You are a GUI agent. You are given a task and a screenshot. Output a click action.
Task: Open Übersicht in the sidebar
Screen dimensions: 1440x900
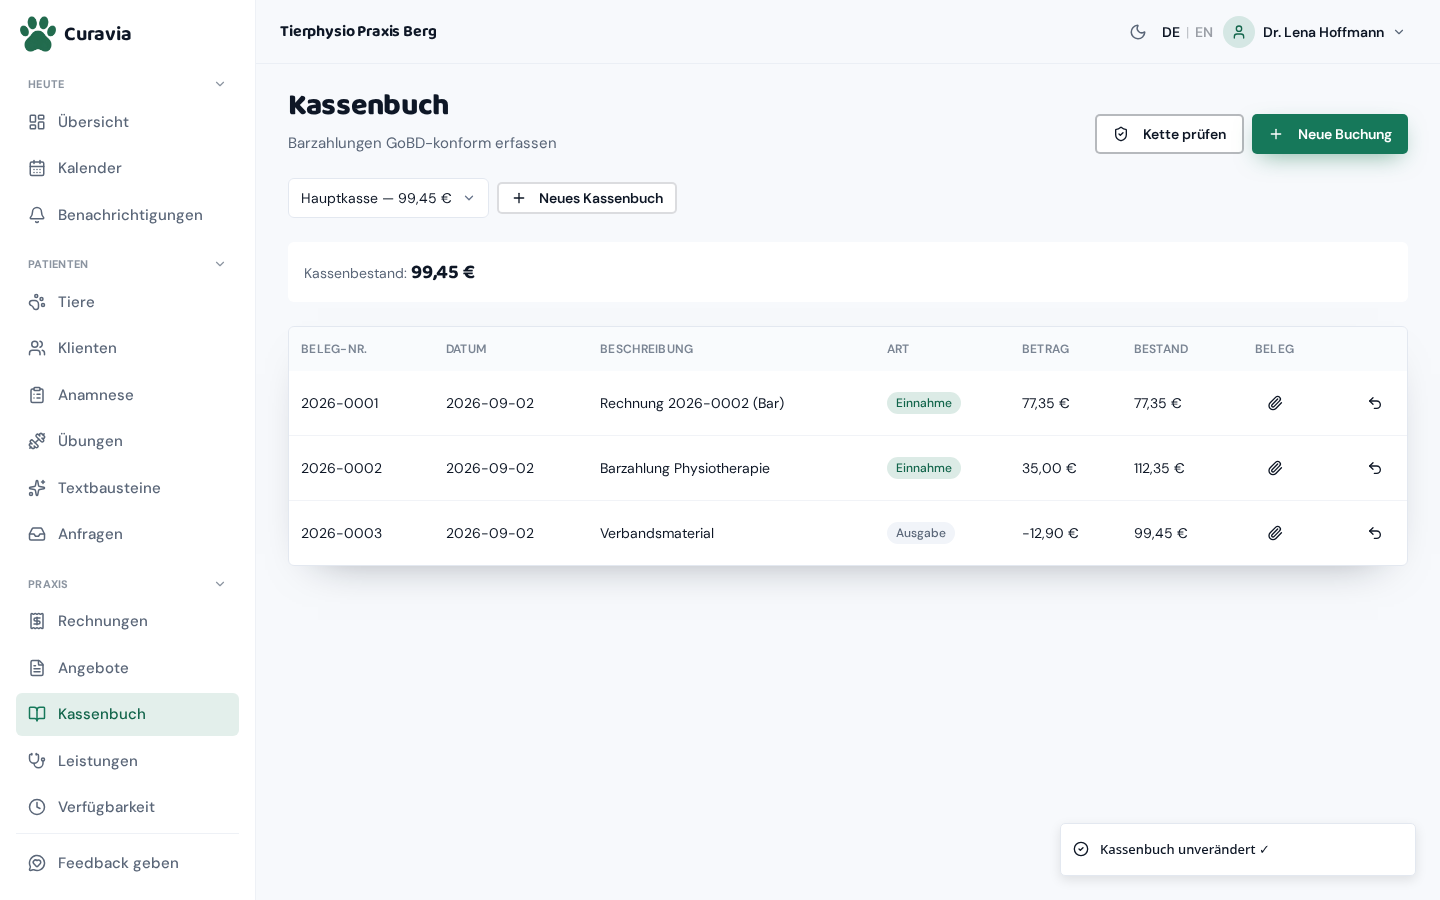tap(127, 122)
